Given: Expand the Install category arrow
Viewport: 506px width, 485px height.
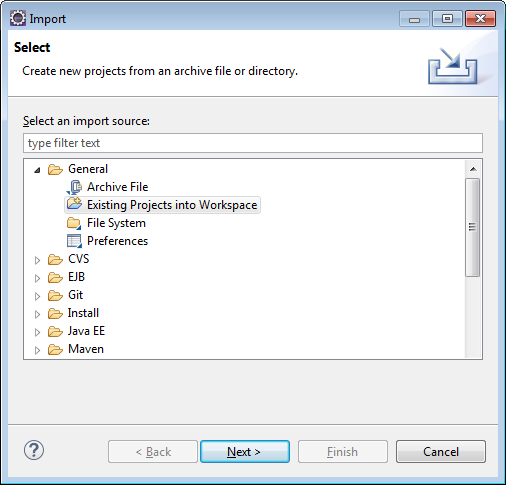Looking at the screenshot, I should point(37,314).
